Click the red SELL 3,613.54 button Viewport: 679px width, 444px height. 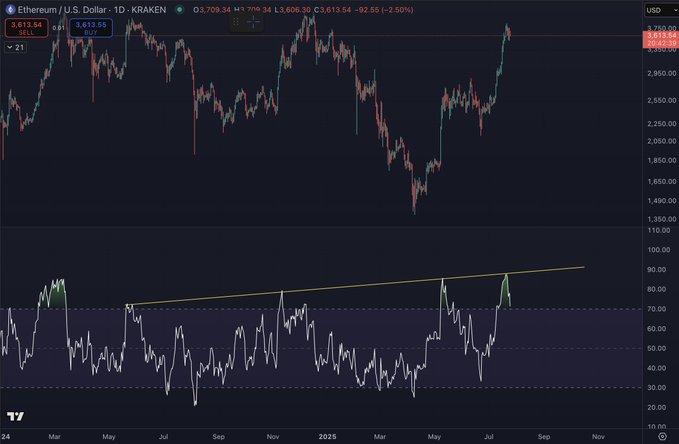point(26,28)
